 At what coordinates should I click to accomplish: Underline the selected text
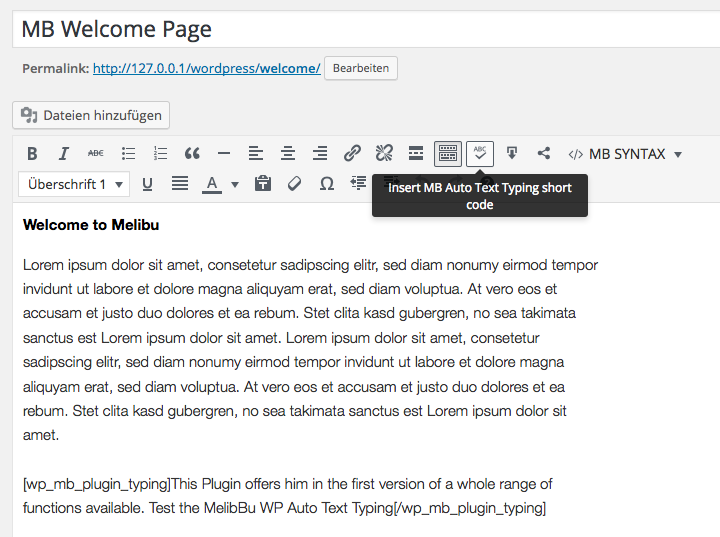147,184
